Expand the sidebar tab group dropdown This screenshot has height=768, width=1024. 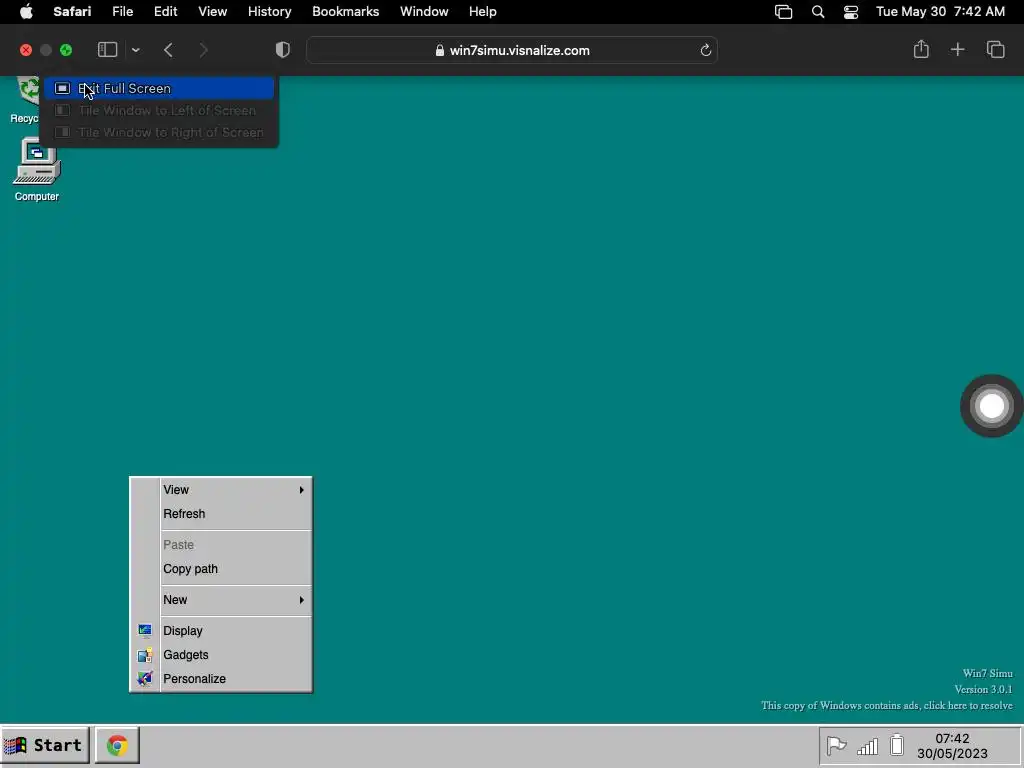click(135, 50)
